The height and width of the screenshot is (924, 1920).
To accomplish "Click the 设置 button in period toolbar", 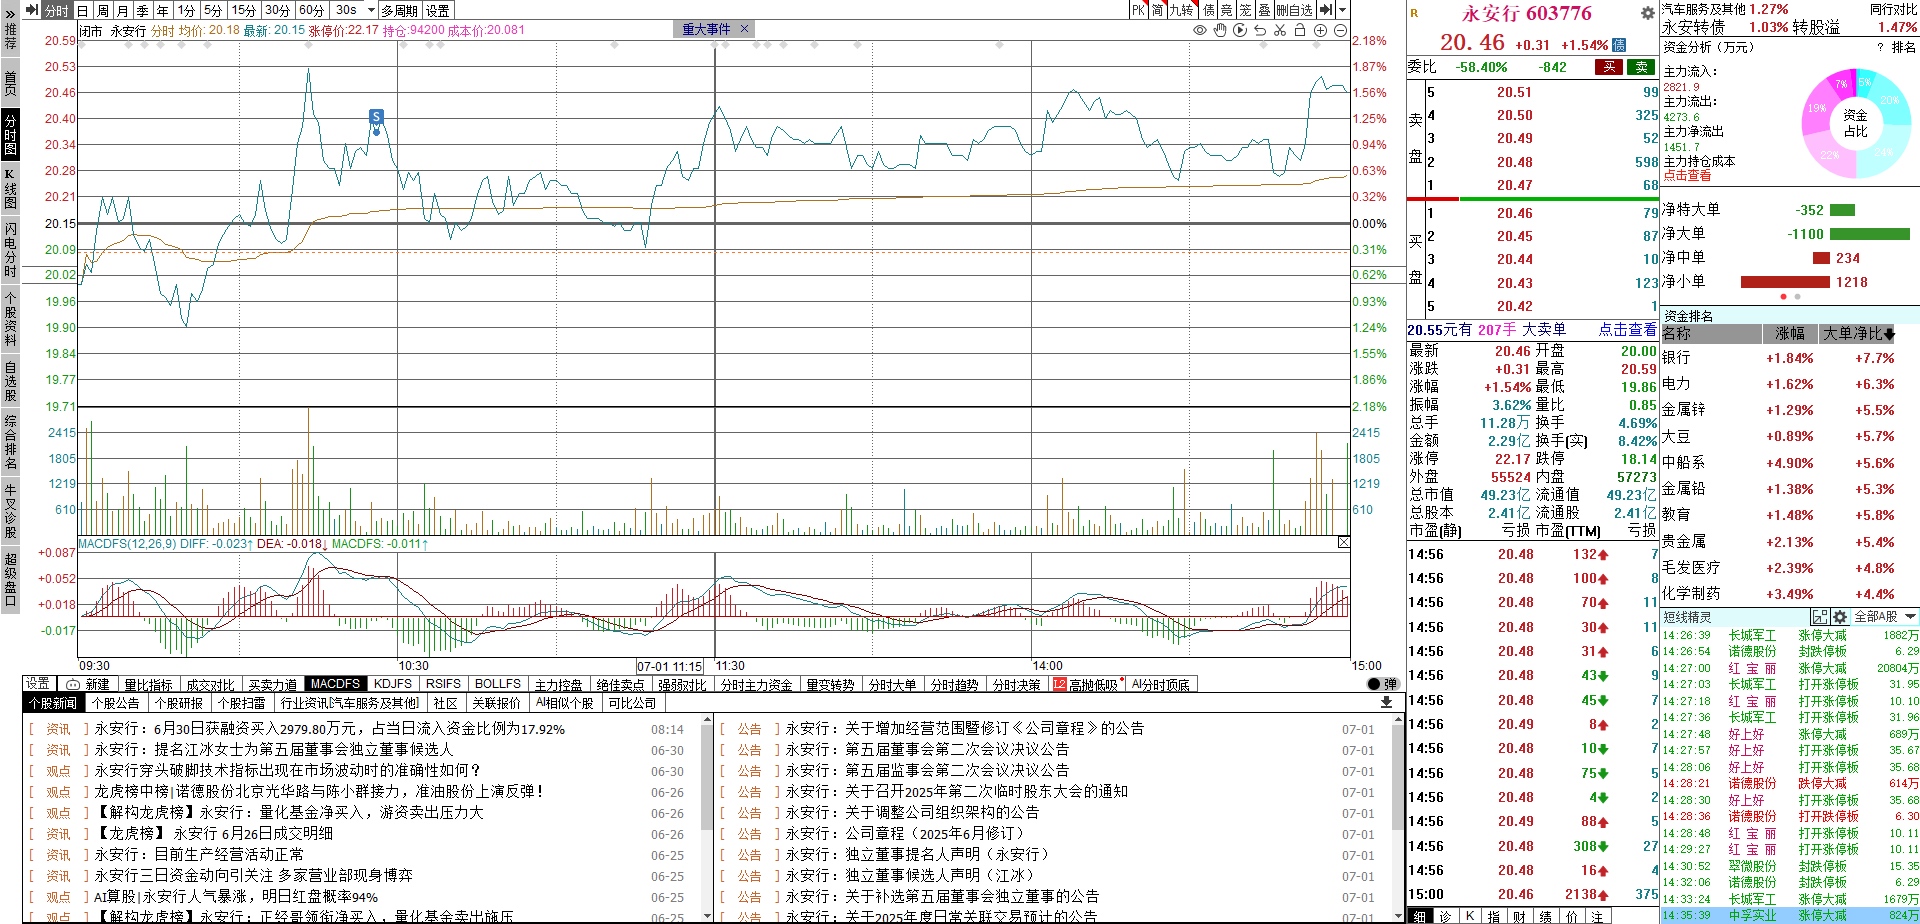I will coord(438,10).
